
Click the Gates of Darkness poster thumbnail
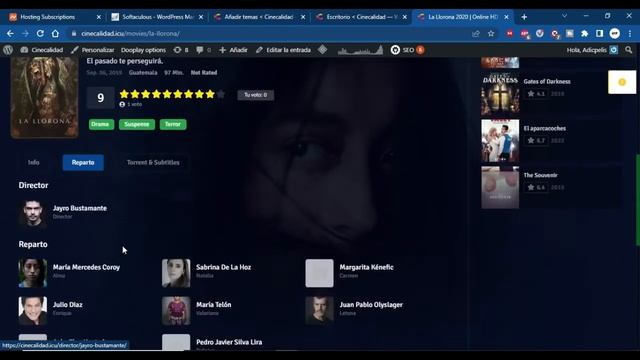pos(500,94)
